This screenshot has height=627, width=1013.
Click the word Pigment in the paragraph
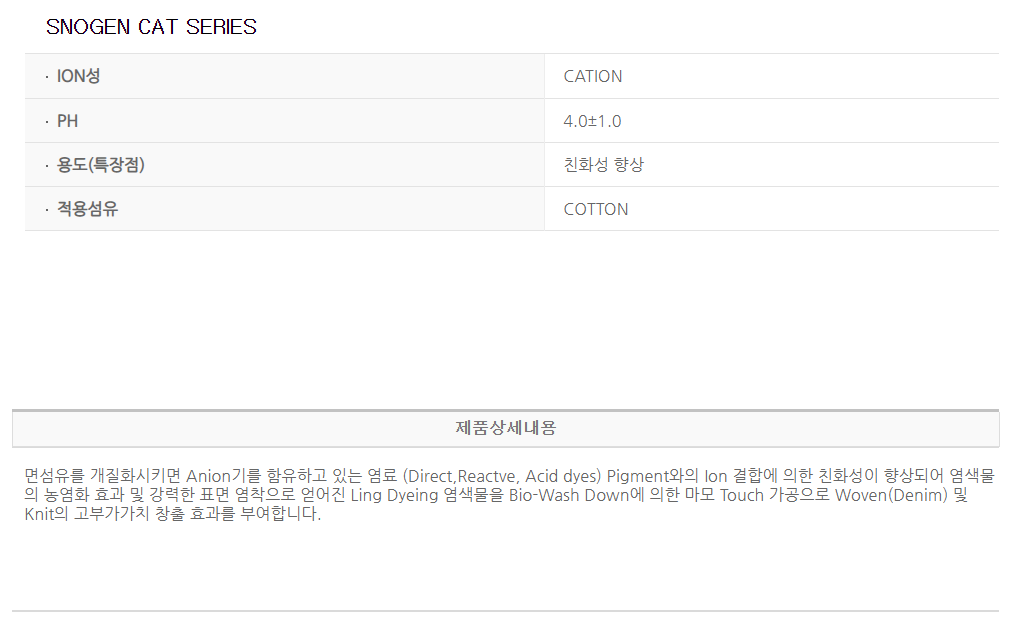[637, 475]
